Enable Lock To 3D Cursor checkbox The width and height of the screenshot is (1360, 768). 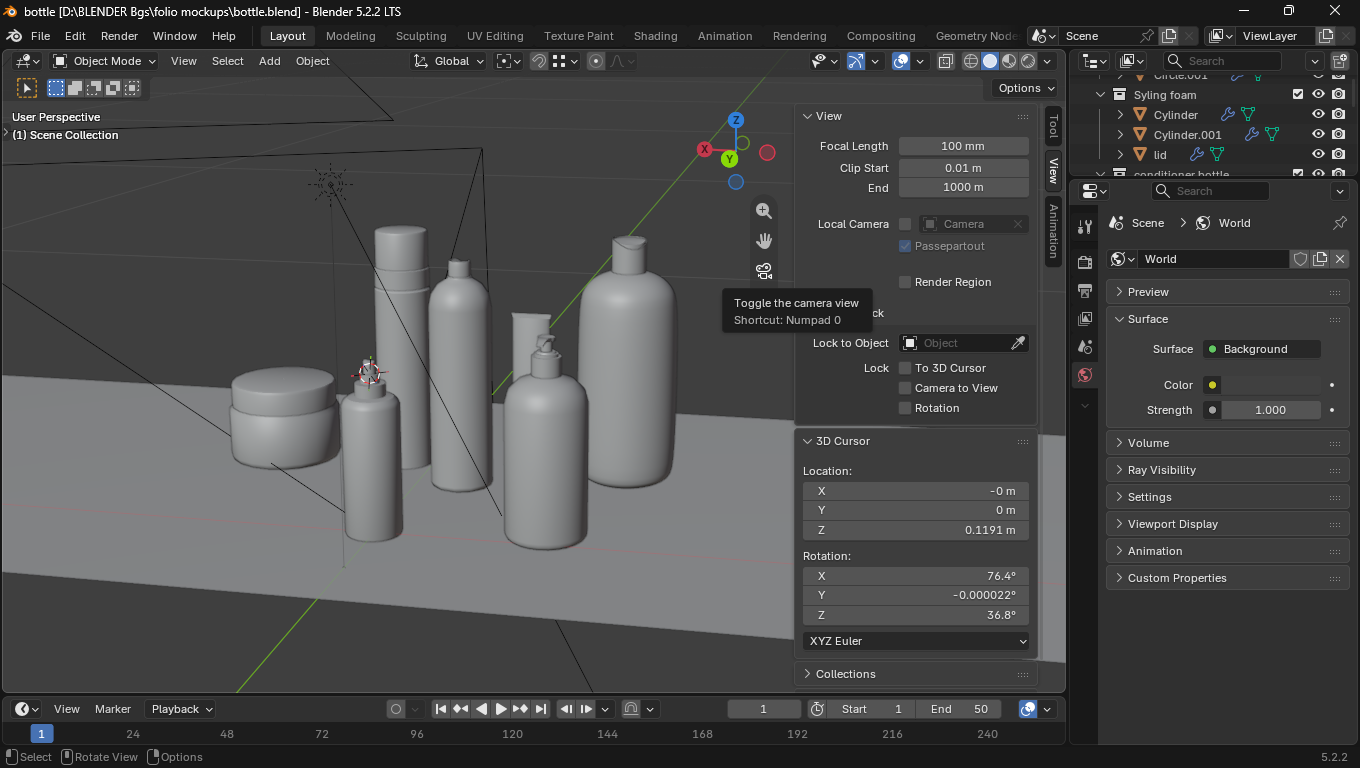click(x=905, y=368)
